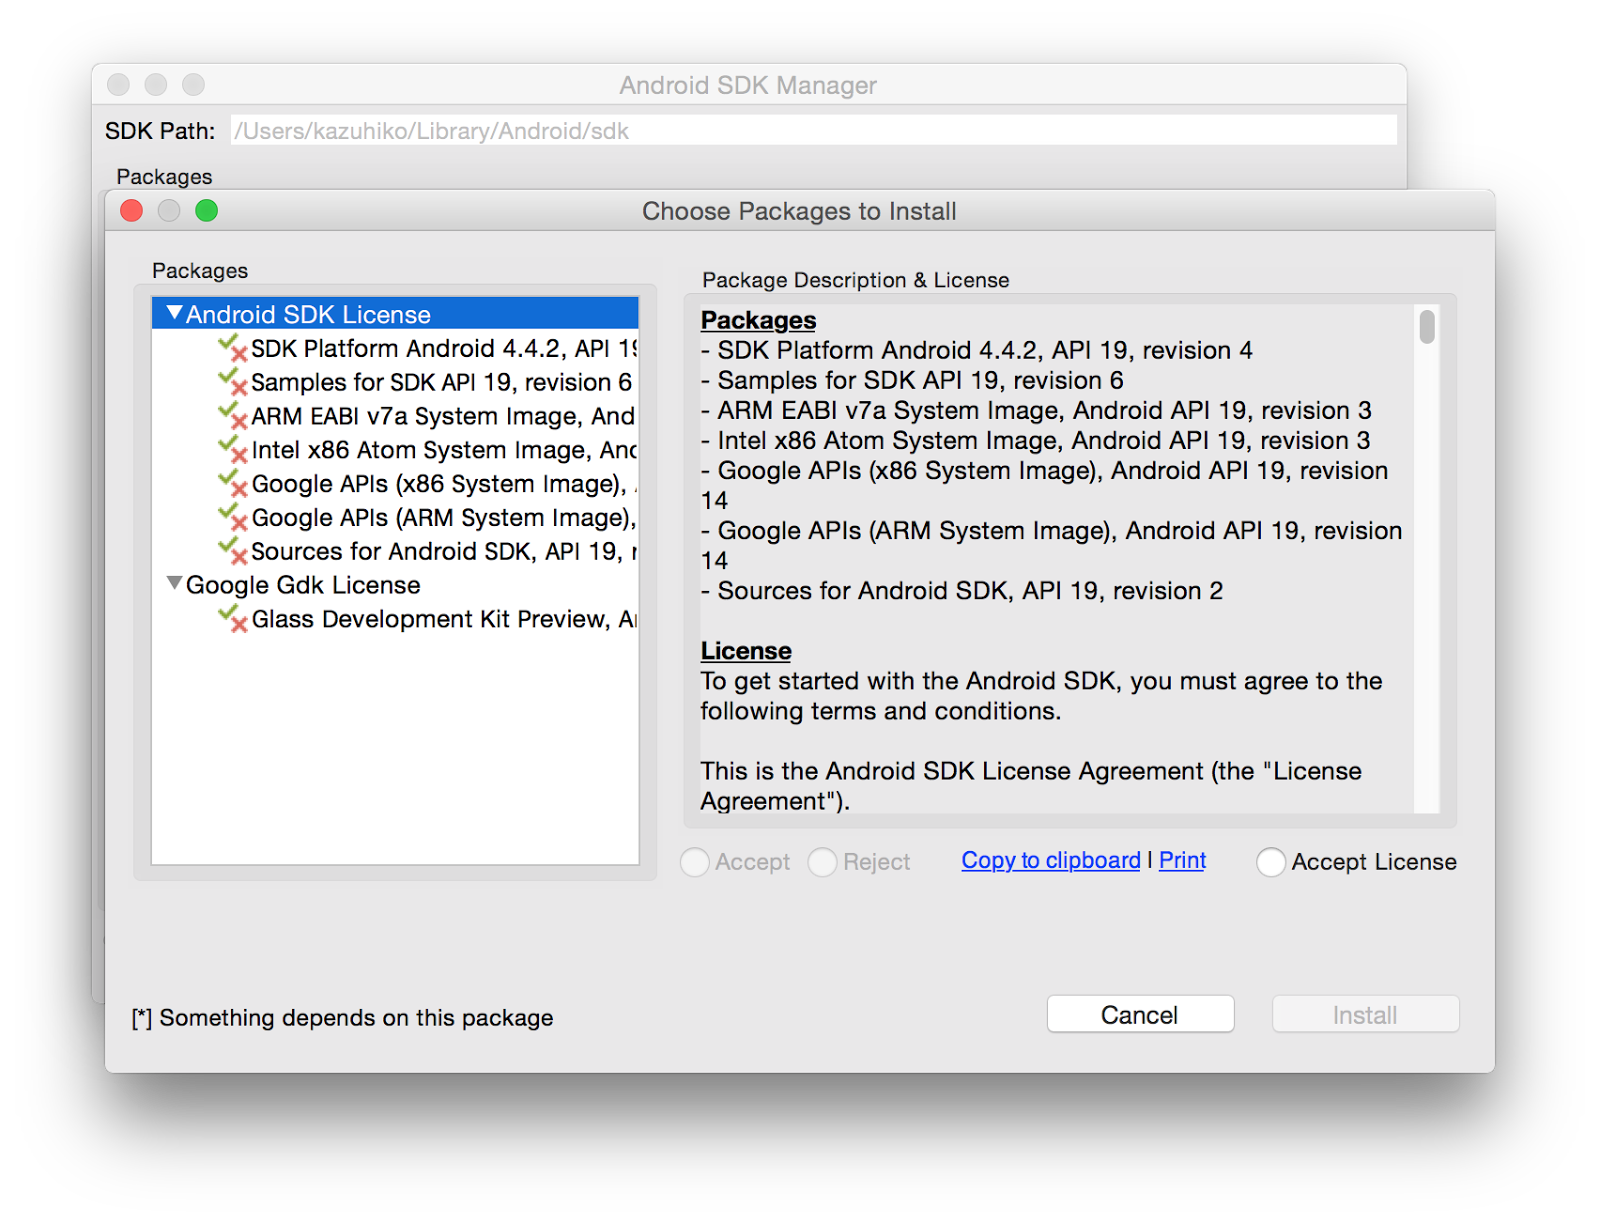This screenshot has height=1223, width=1600.
Task: Click green zoom button of Choose Packages dialog
Action: pyautogui.click(x=207, y=210)
